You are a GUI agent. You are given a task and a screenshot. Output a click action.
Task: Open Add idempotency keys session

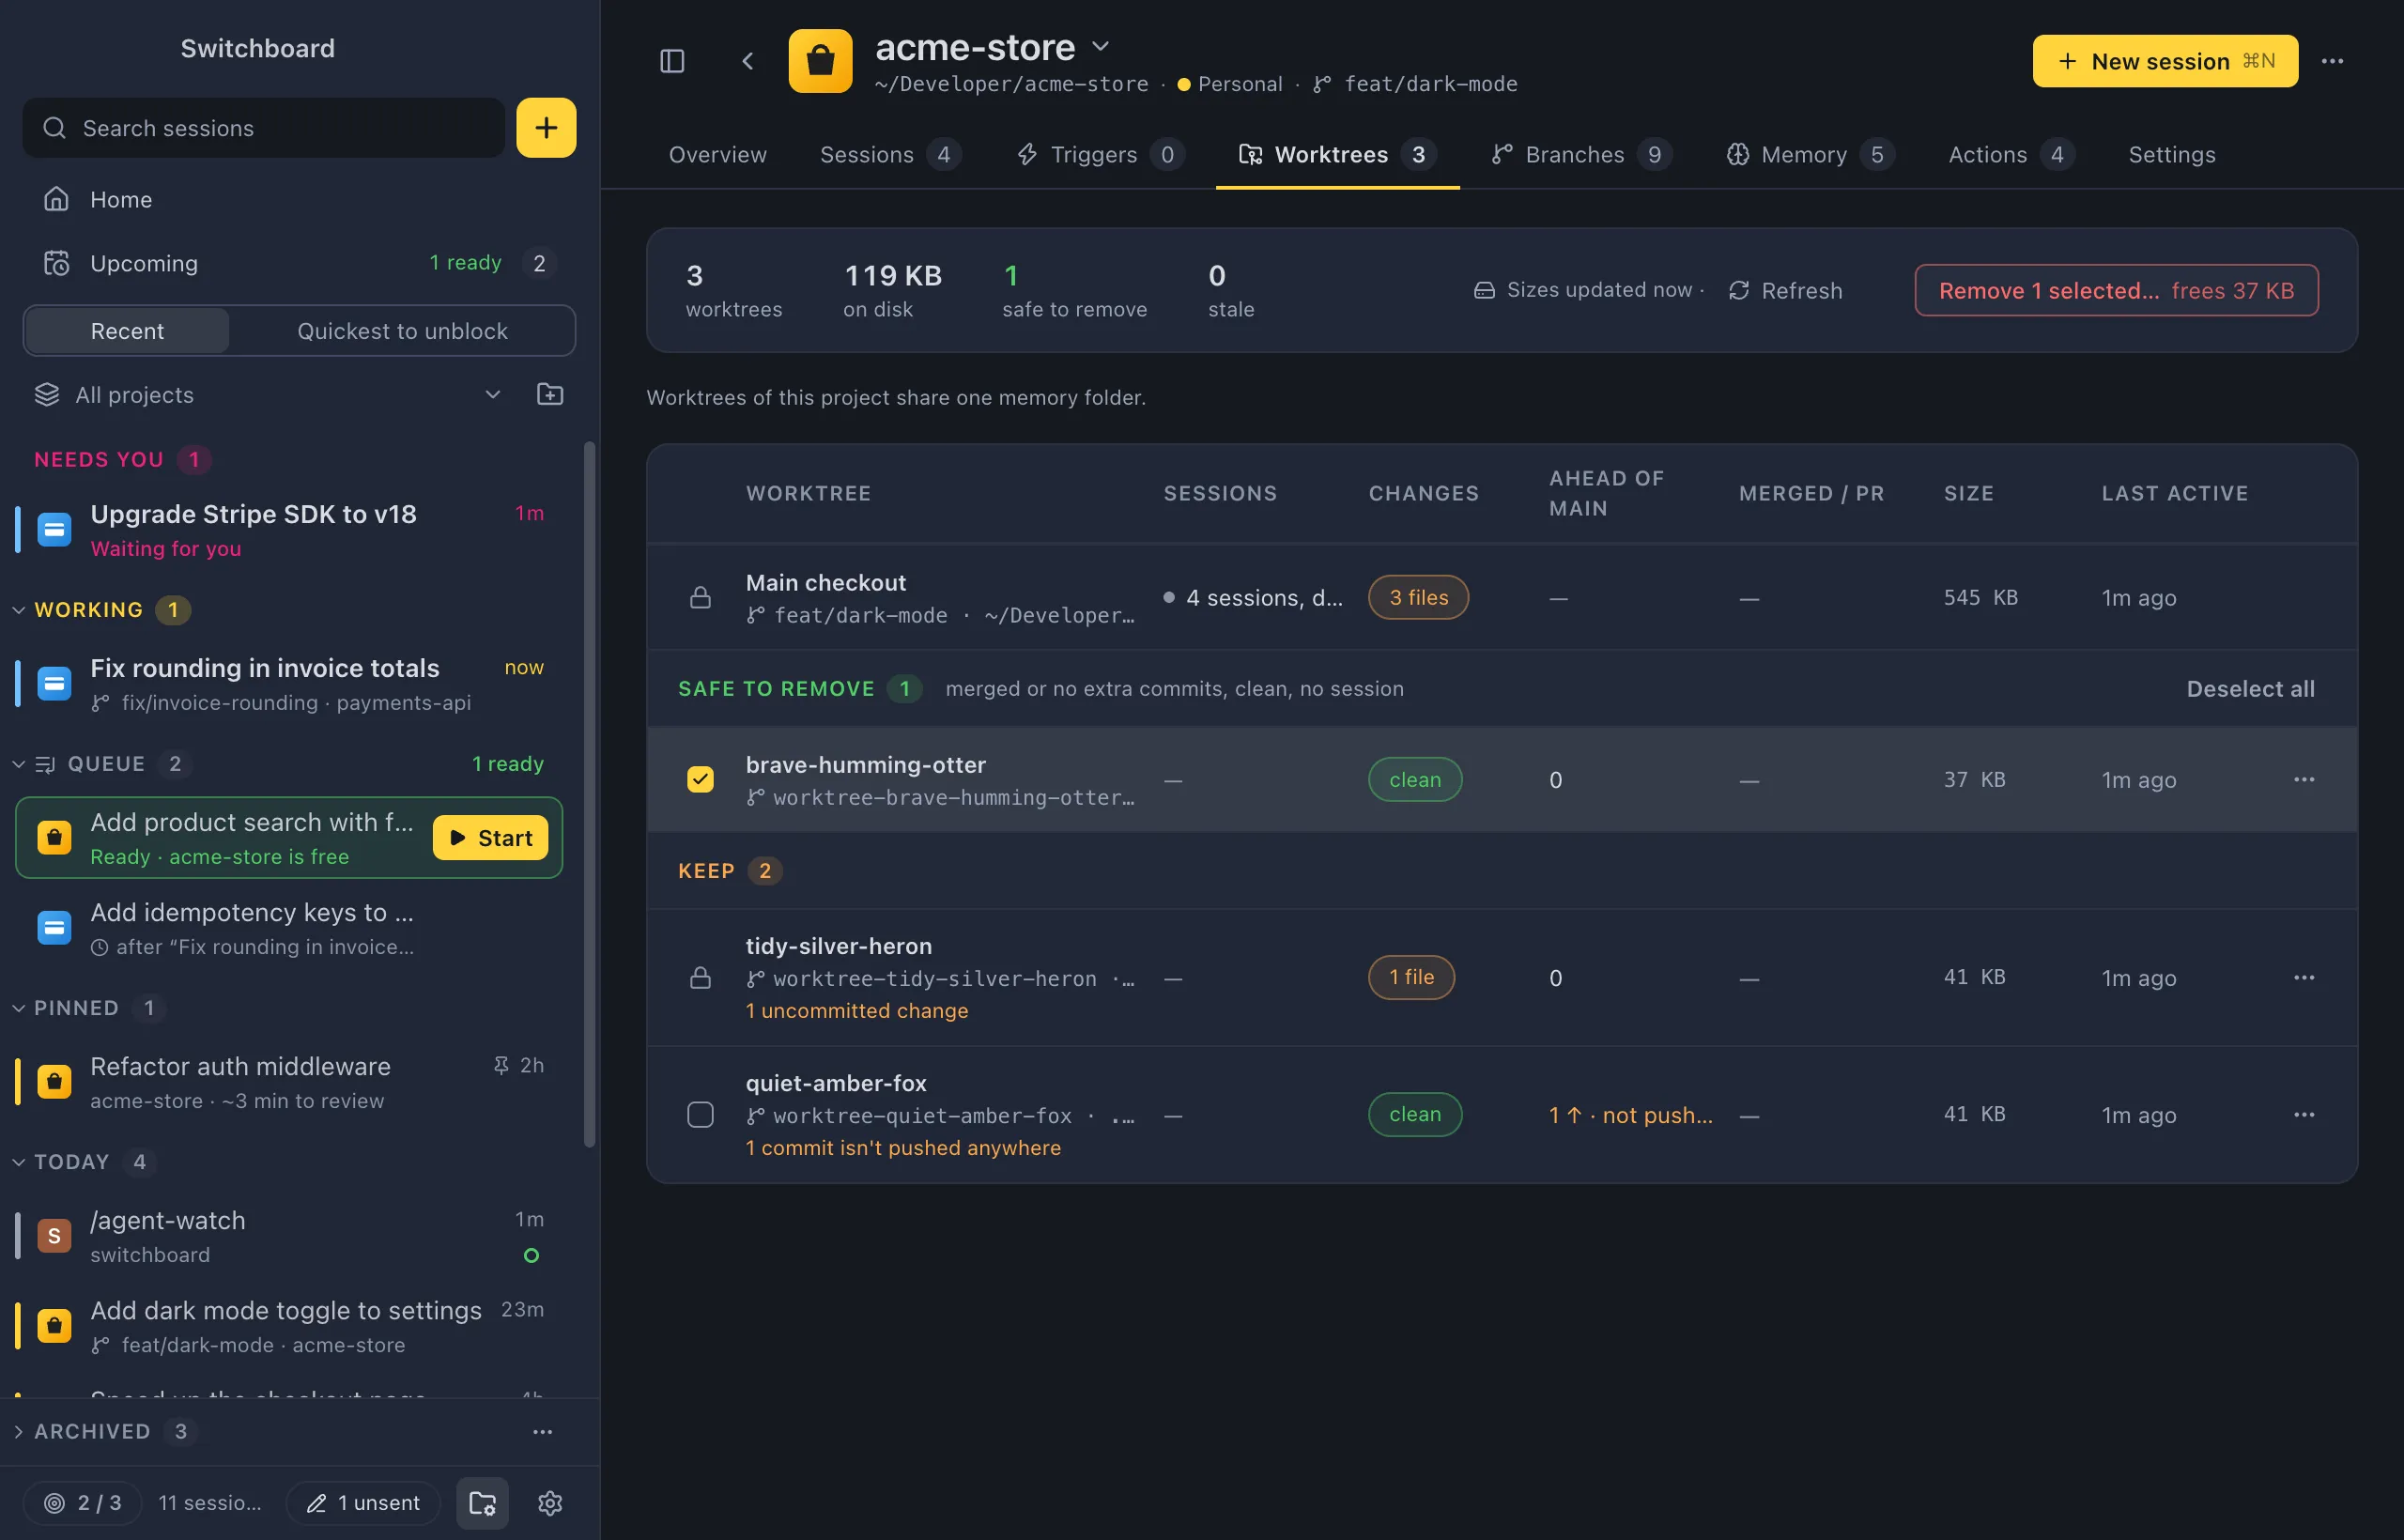pyautogui.click(x=290, y=928)
